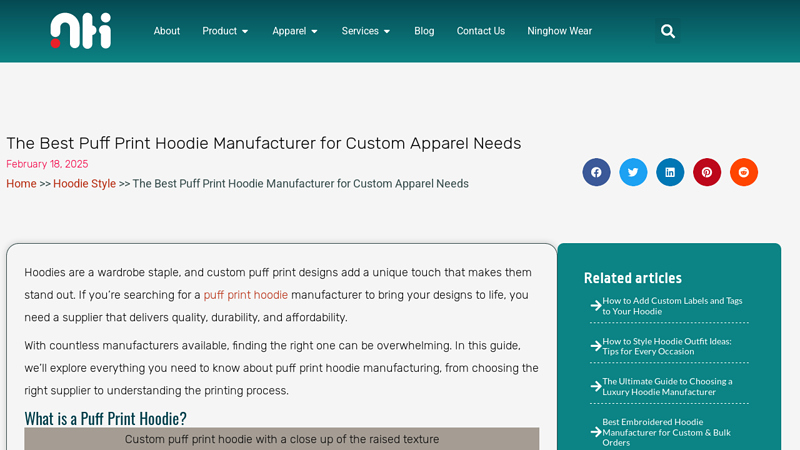Viewport: 800px width, 450px height.
Task: Open Contact Us page
Action: 481,31
